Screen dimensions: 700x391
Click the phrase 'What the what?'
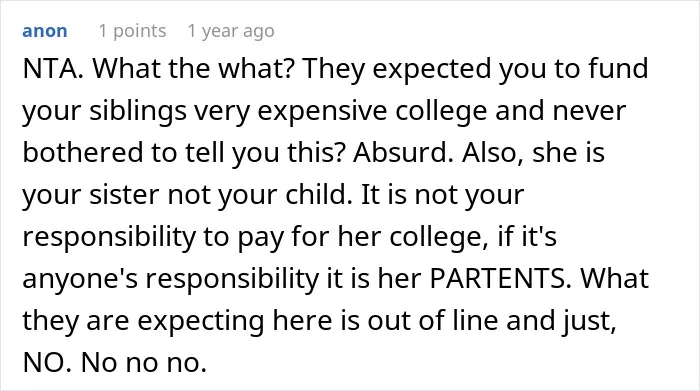click(x=192, y=68)
